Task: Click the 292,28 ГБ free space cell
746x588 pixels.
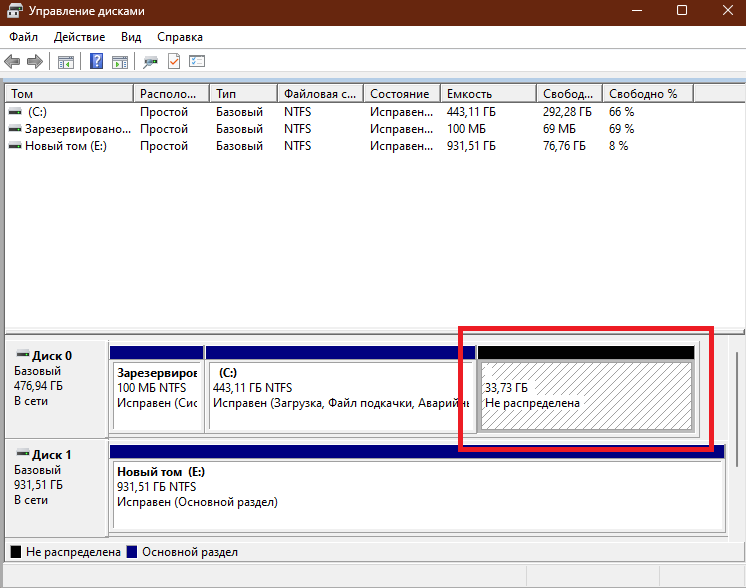Action: tap(567, 112)
